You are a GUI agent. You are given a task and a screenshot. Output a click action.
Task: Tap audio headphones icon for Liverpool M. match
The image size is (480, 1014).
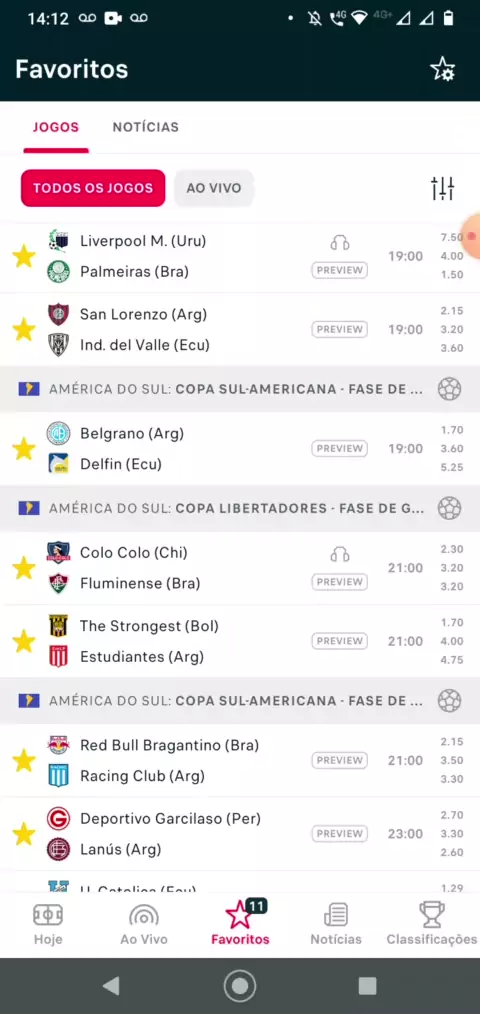pyautogui.click(x=340, y=243)
